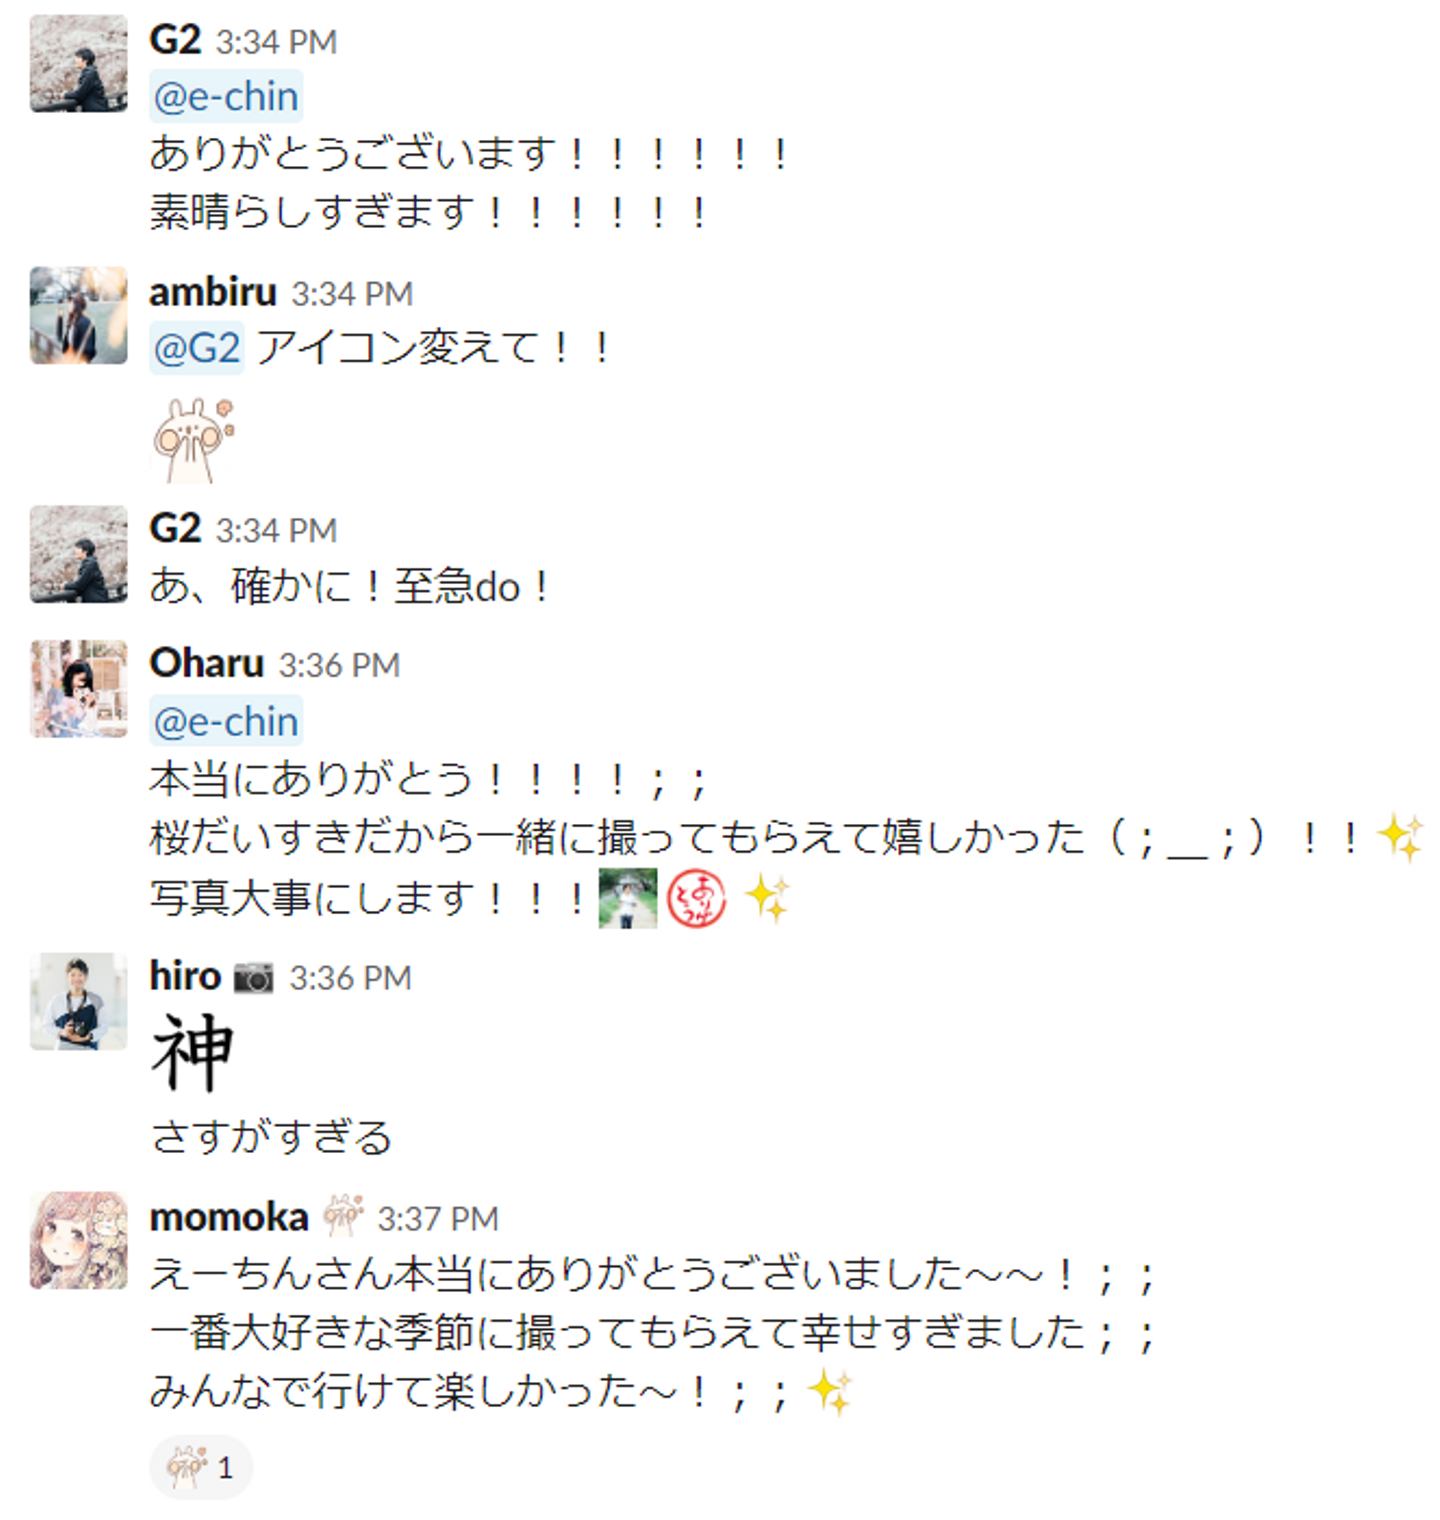Click the photo emoji in Oharu's message
Image resolution: width=1440 pixels, height=1520 pixels.
click(628, 897)
